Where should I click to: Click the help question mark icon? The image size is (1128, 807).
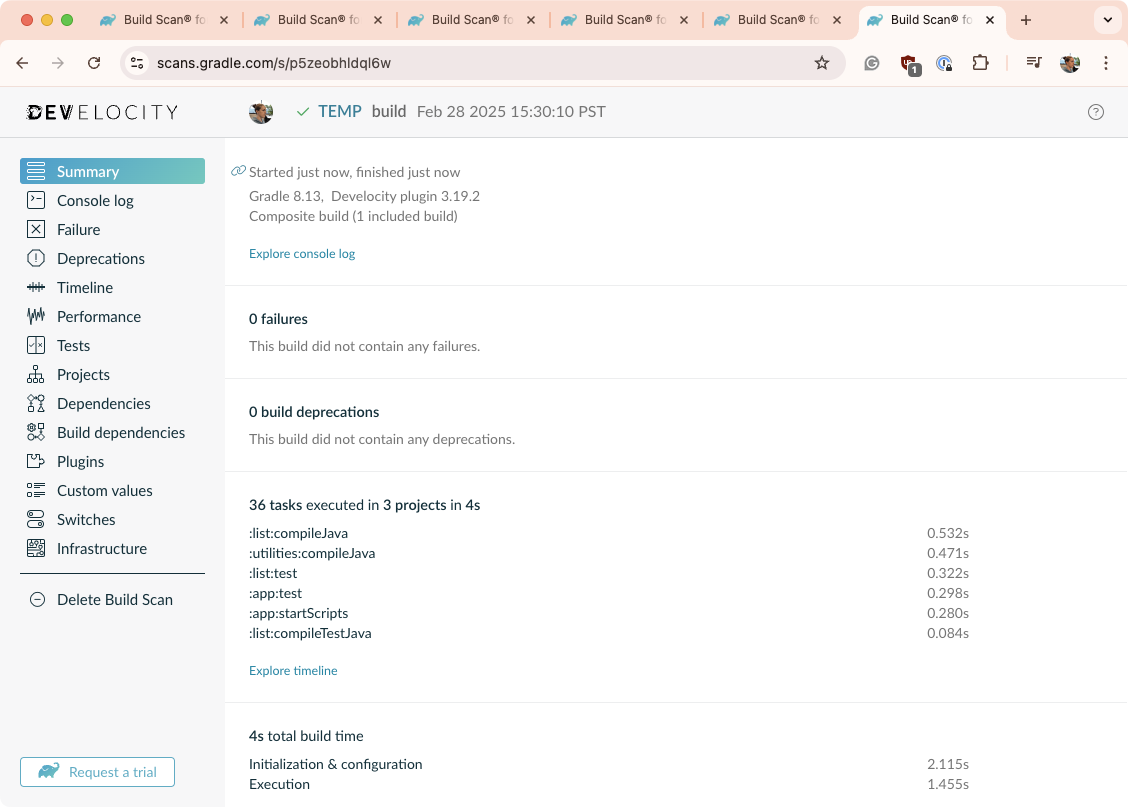(x=1095, y=112)
